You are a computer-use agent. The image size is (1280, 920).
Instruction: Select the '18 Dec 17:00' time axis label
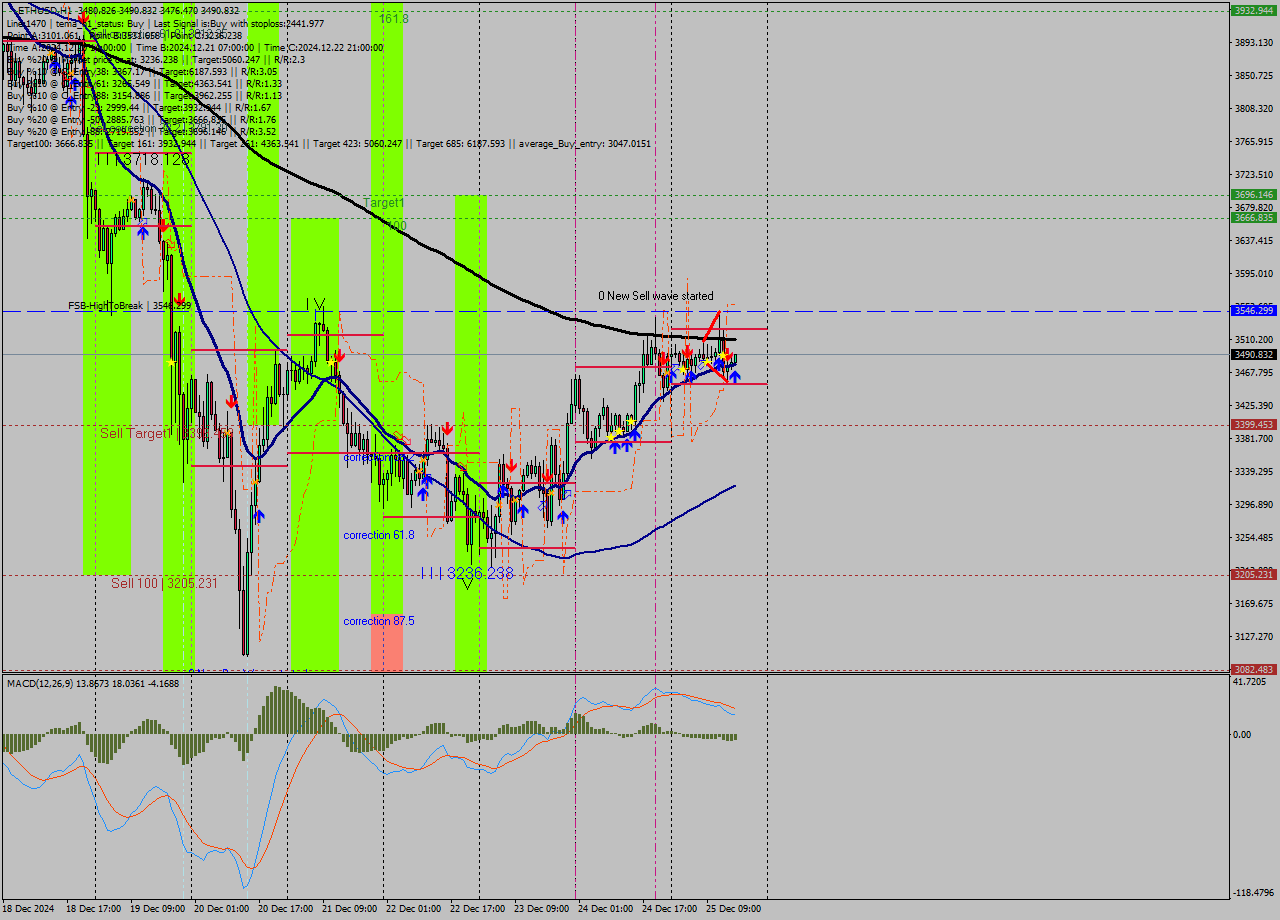coord(94,909)
